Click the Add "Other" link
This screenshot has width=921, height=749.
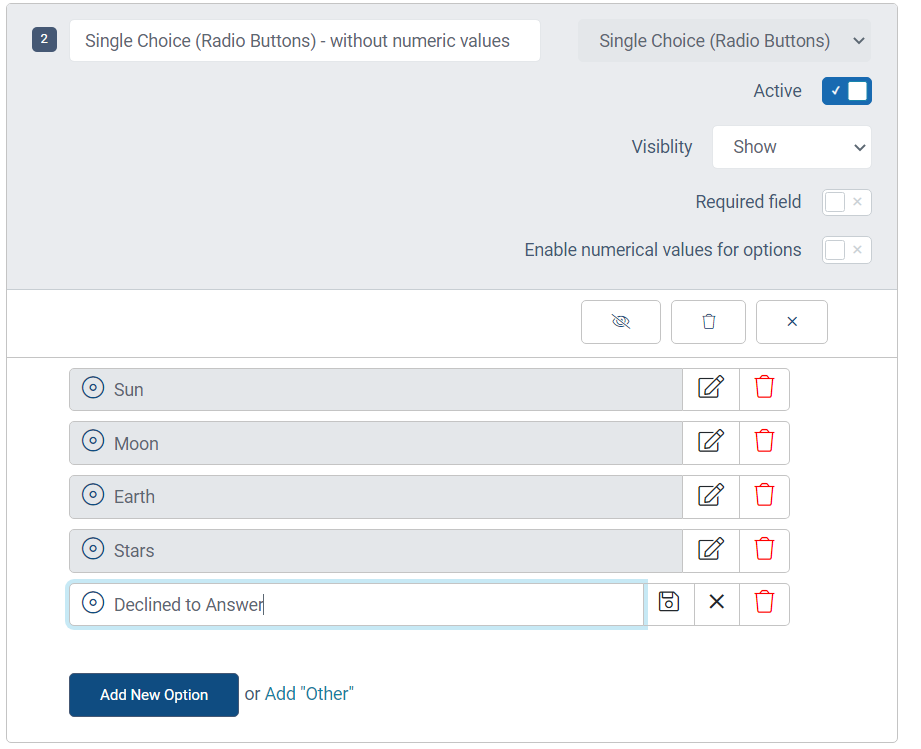click(x=309, y=694)
